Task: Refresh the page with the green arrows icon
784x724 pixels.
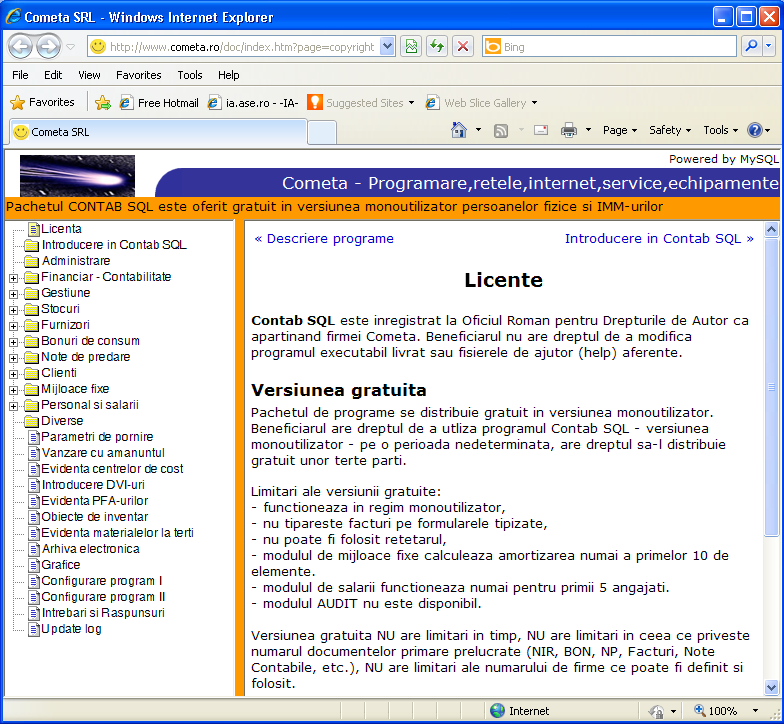Action: (x=437, y=46)
